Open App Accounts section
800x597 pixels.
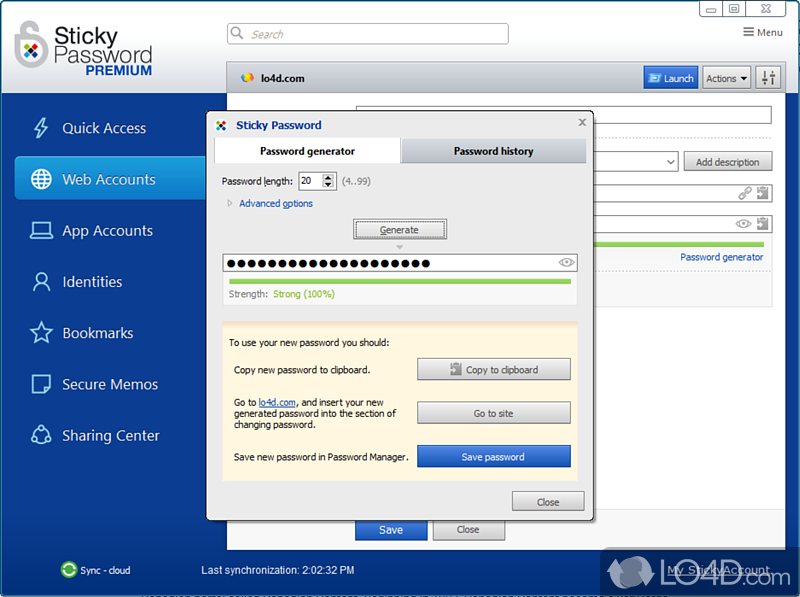click(x=92, y=231)
